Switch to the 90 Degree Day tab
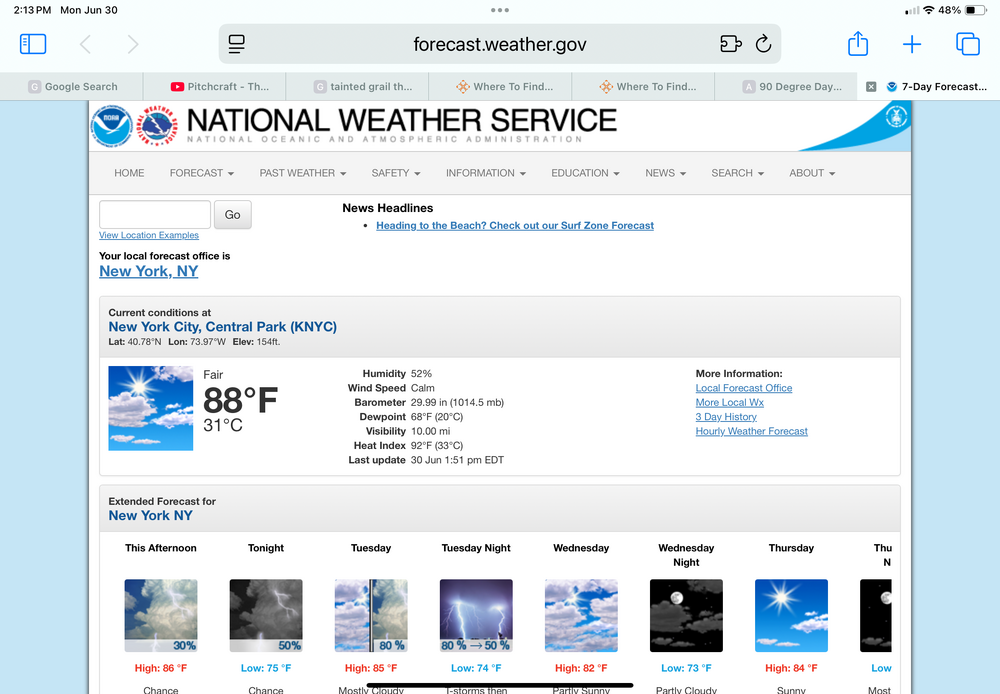1000x694 pixels. pos(786,87)
